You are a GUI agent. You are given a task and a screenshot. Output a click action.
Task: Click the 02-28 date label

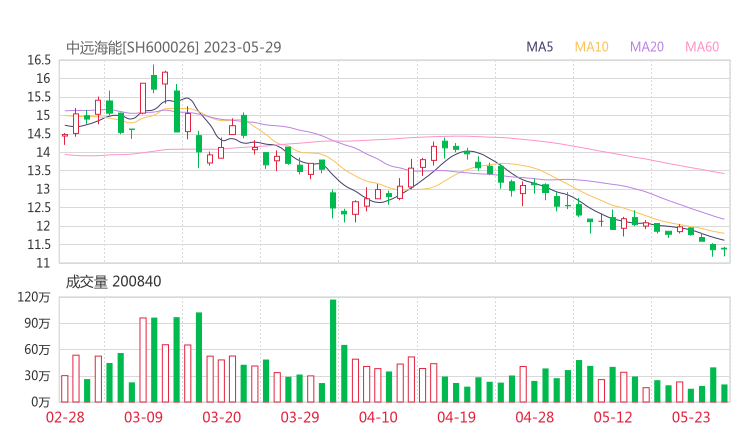click(65, 417)
